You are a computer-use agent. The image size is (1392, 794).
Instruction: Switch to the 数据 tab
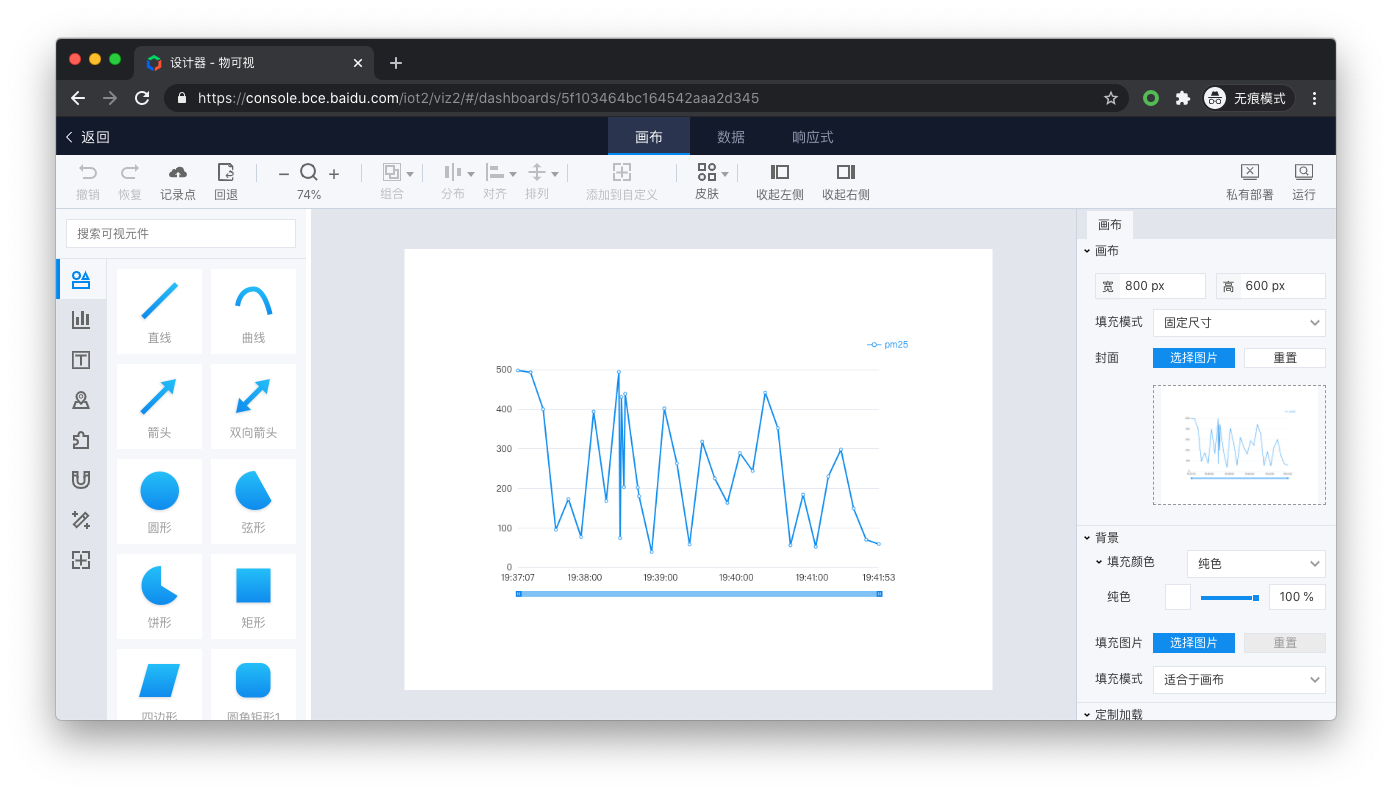tap(731, 137)
